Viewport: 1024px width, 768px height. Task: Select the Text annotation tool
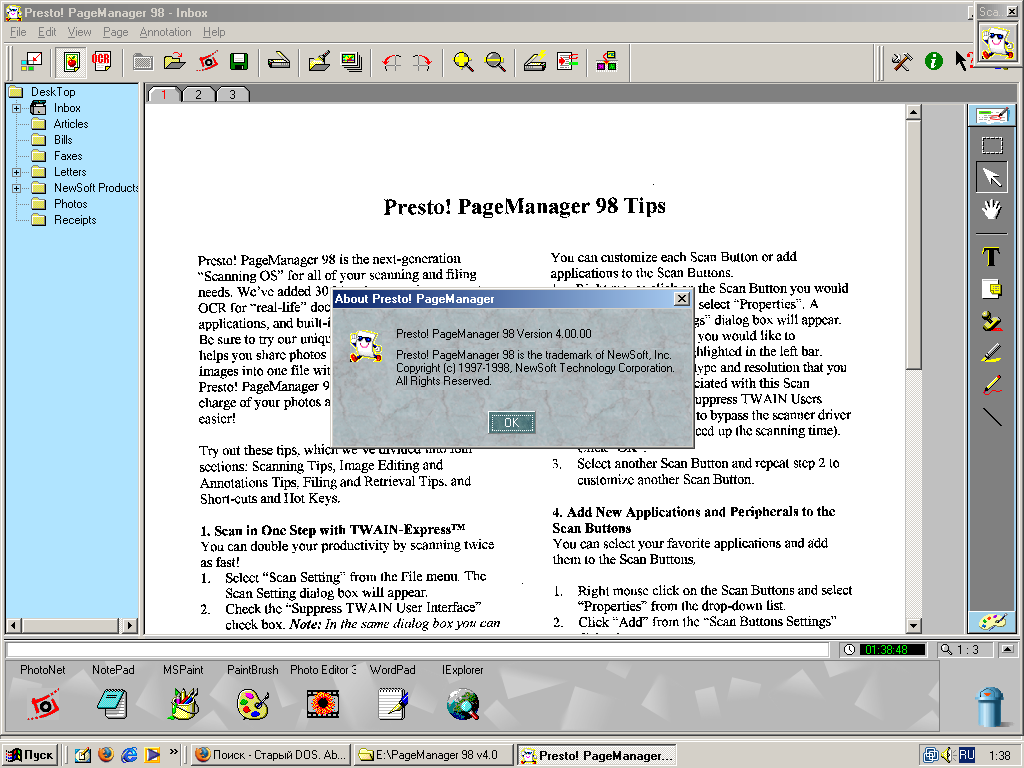pos(991,257)
